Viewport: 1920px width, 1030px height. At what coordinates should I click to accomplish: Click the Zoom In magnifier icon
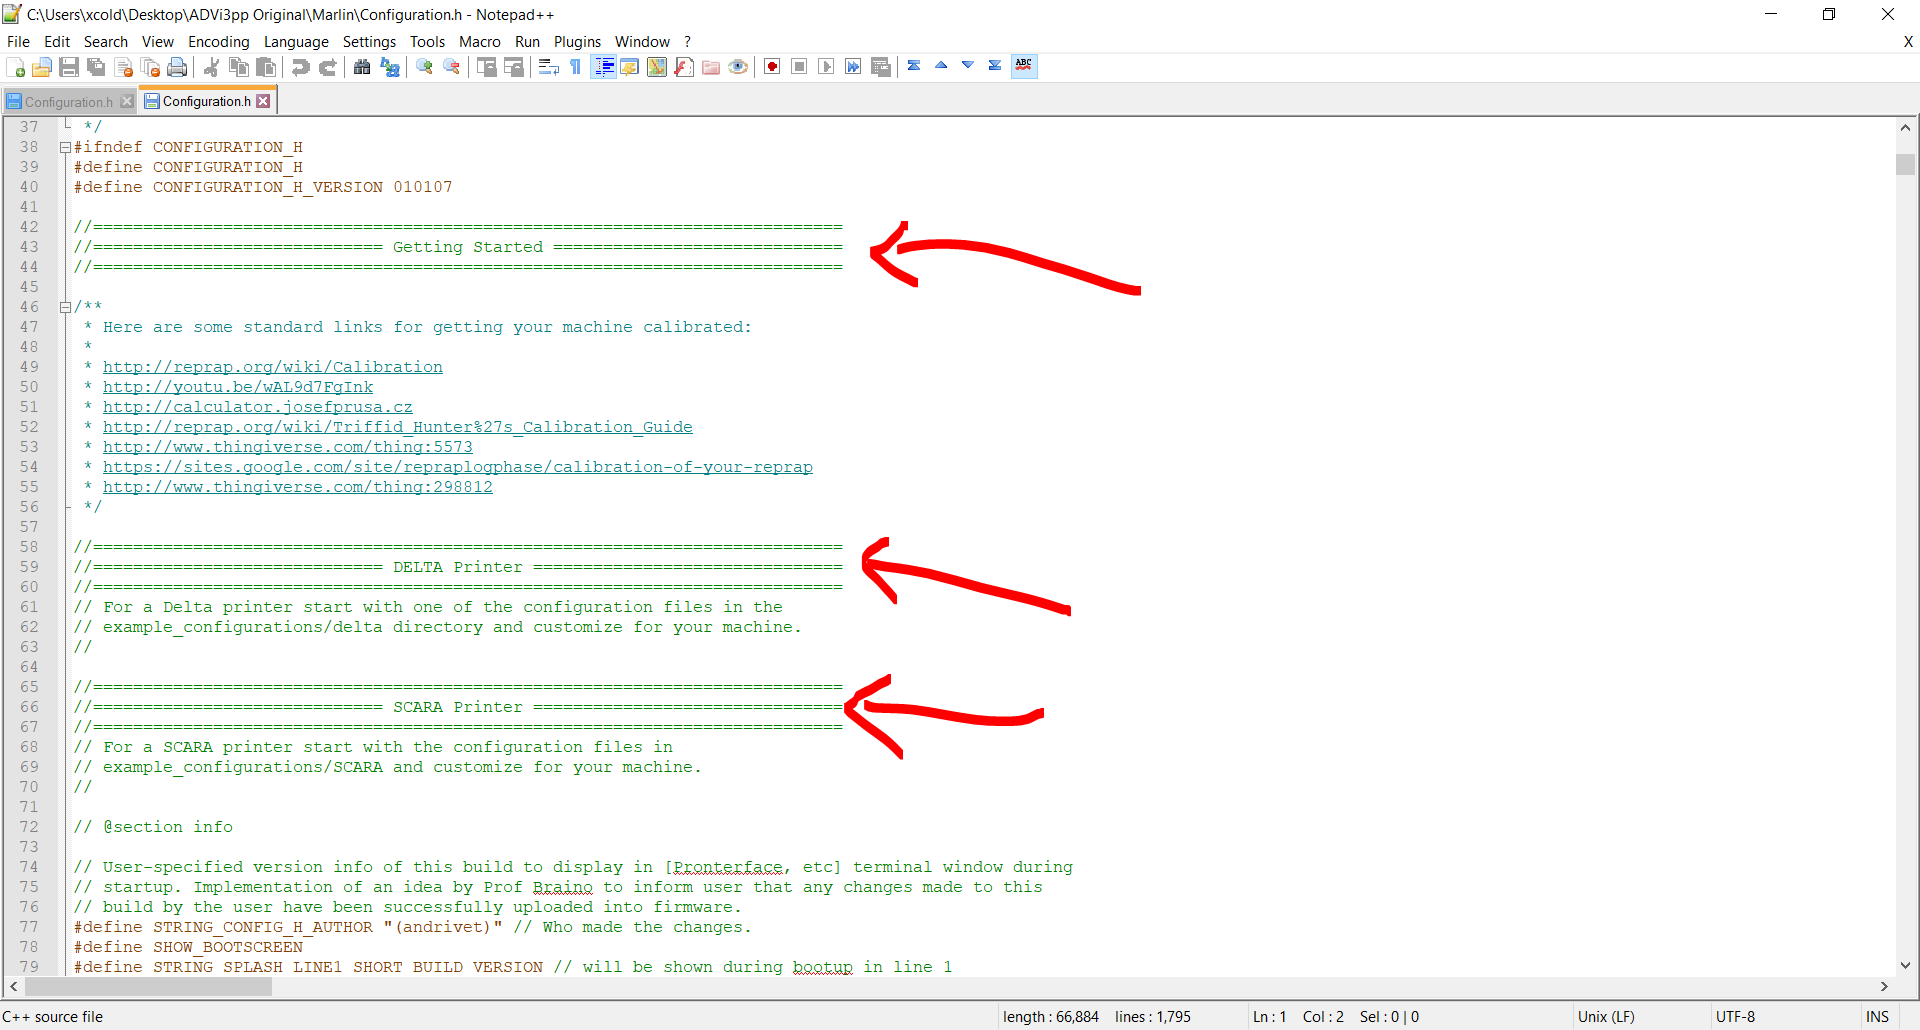[424, 67]
